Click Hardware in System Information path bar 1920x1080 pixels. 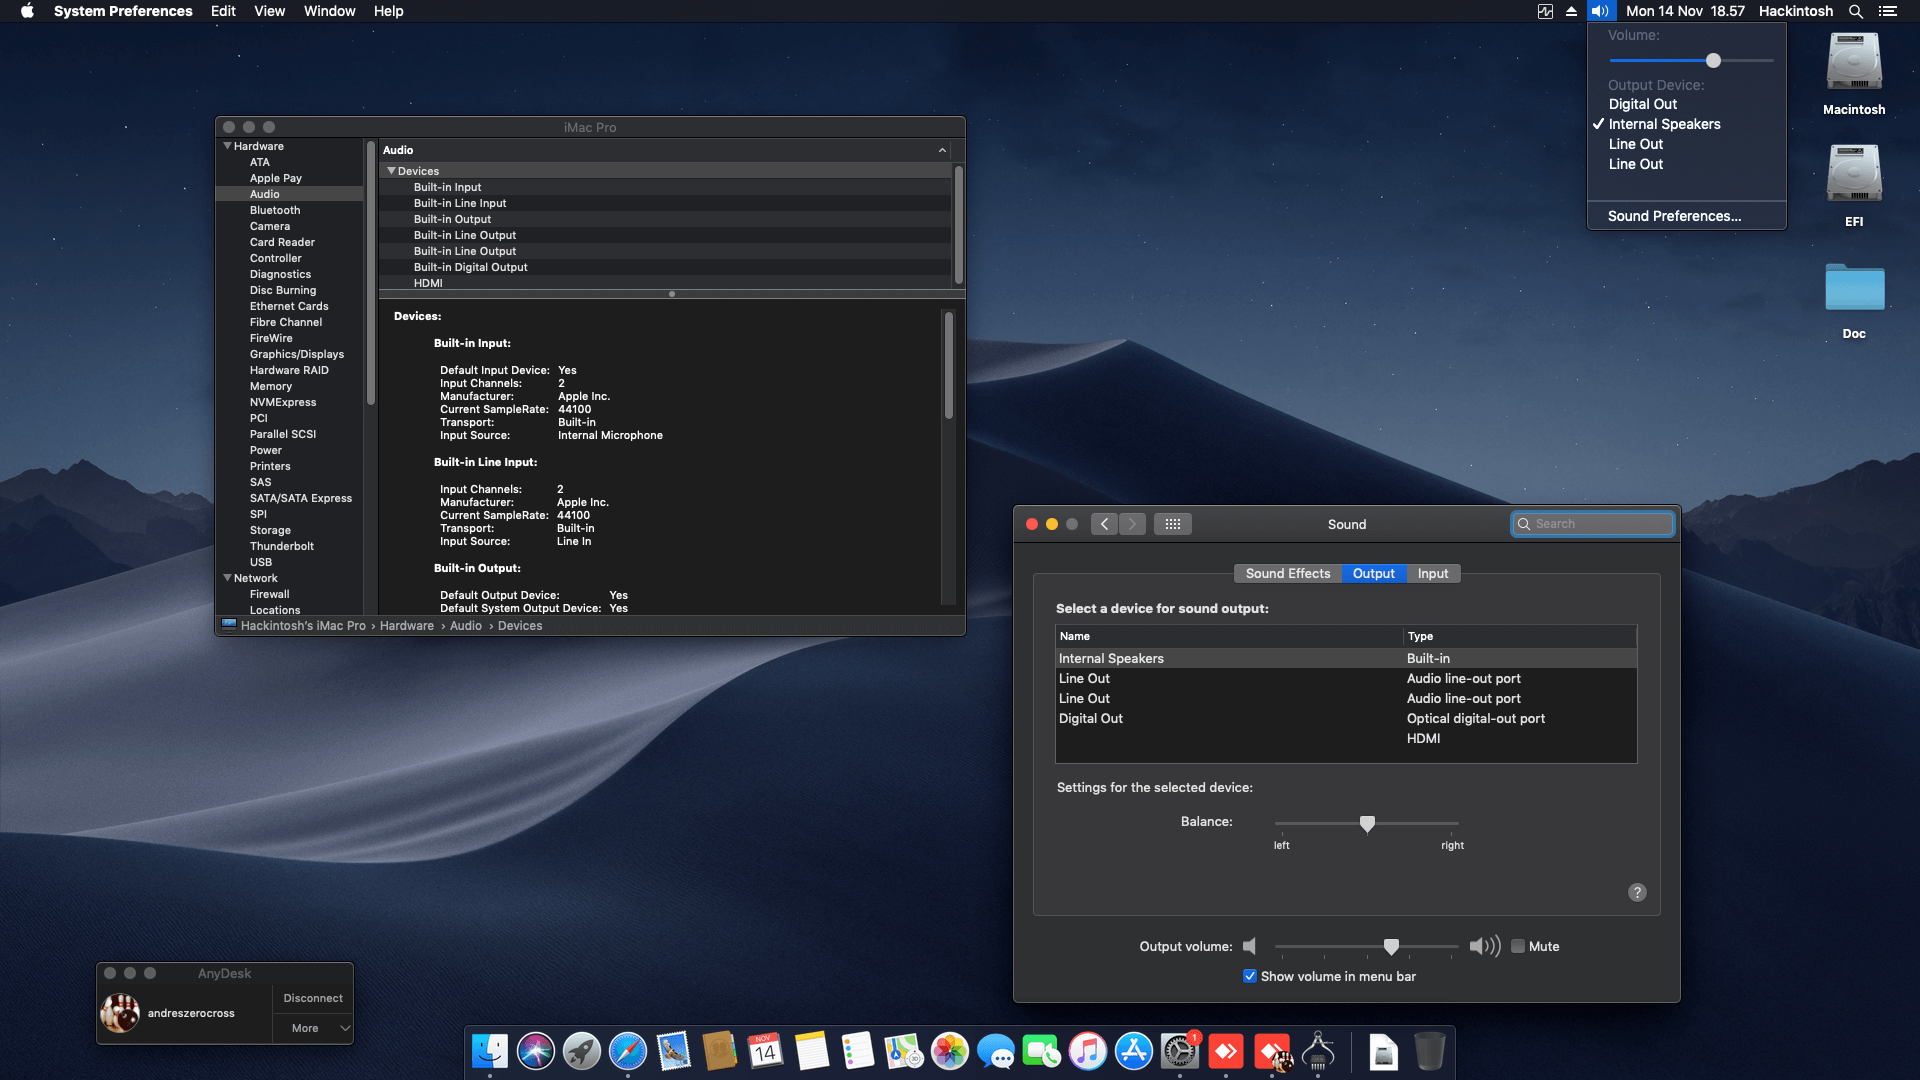[407, 626]
